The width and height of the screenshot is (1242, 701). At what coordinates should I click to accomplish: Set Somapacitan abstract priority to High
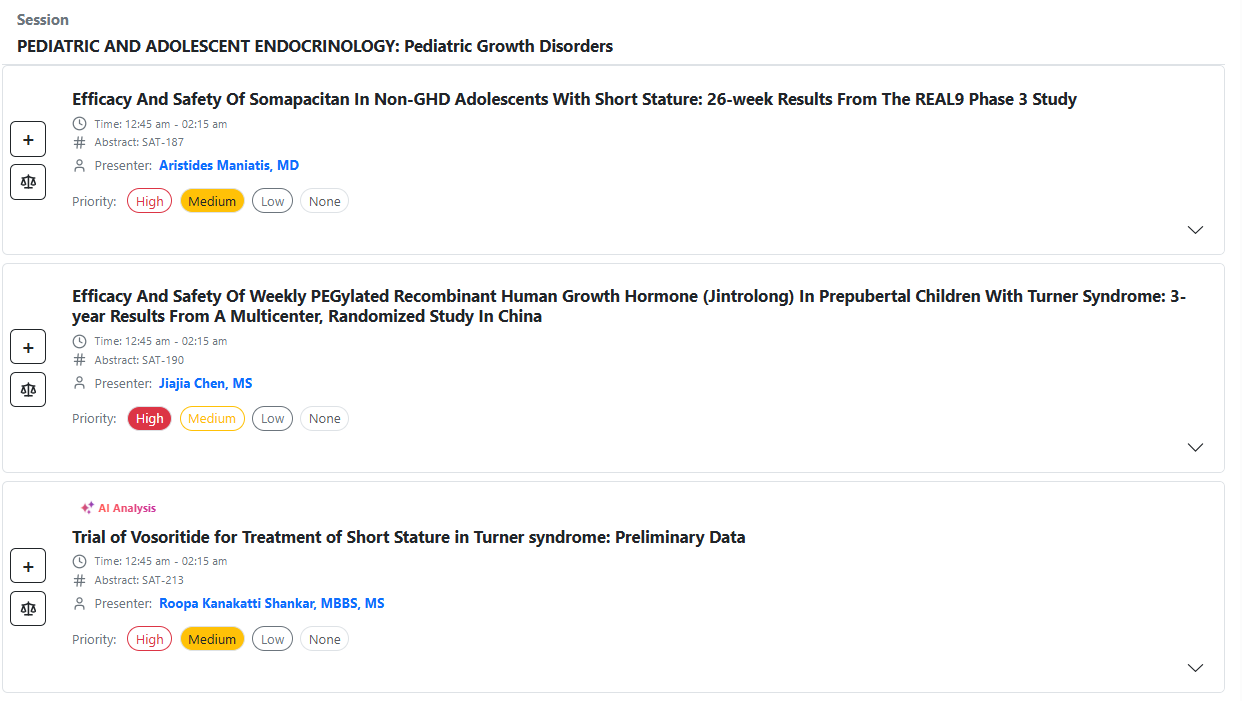(x=149, y=201)
